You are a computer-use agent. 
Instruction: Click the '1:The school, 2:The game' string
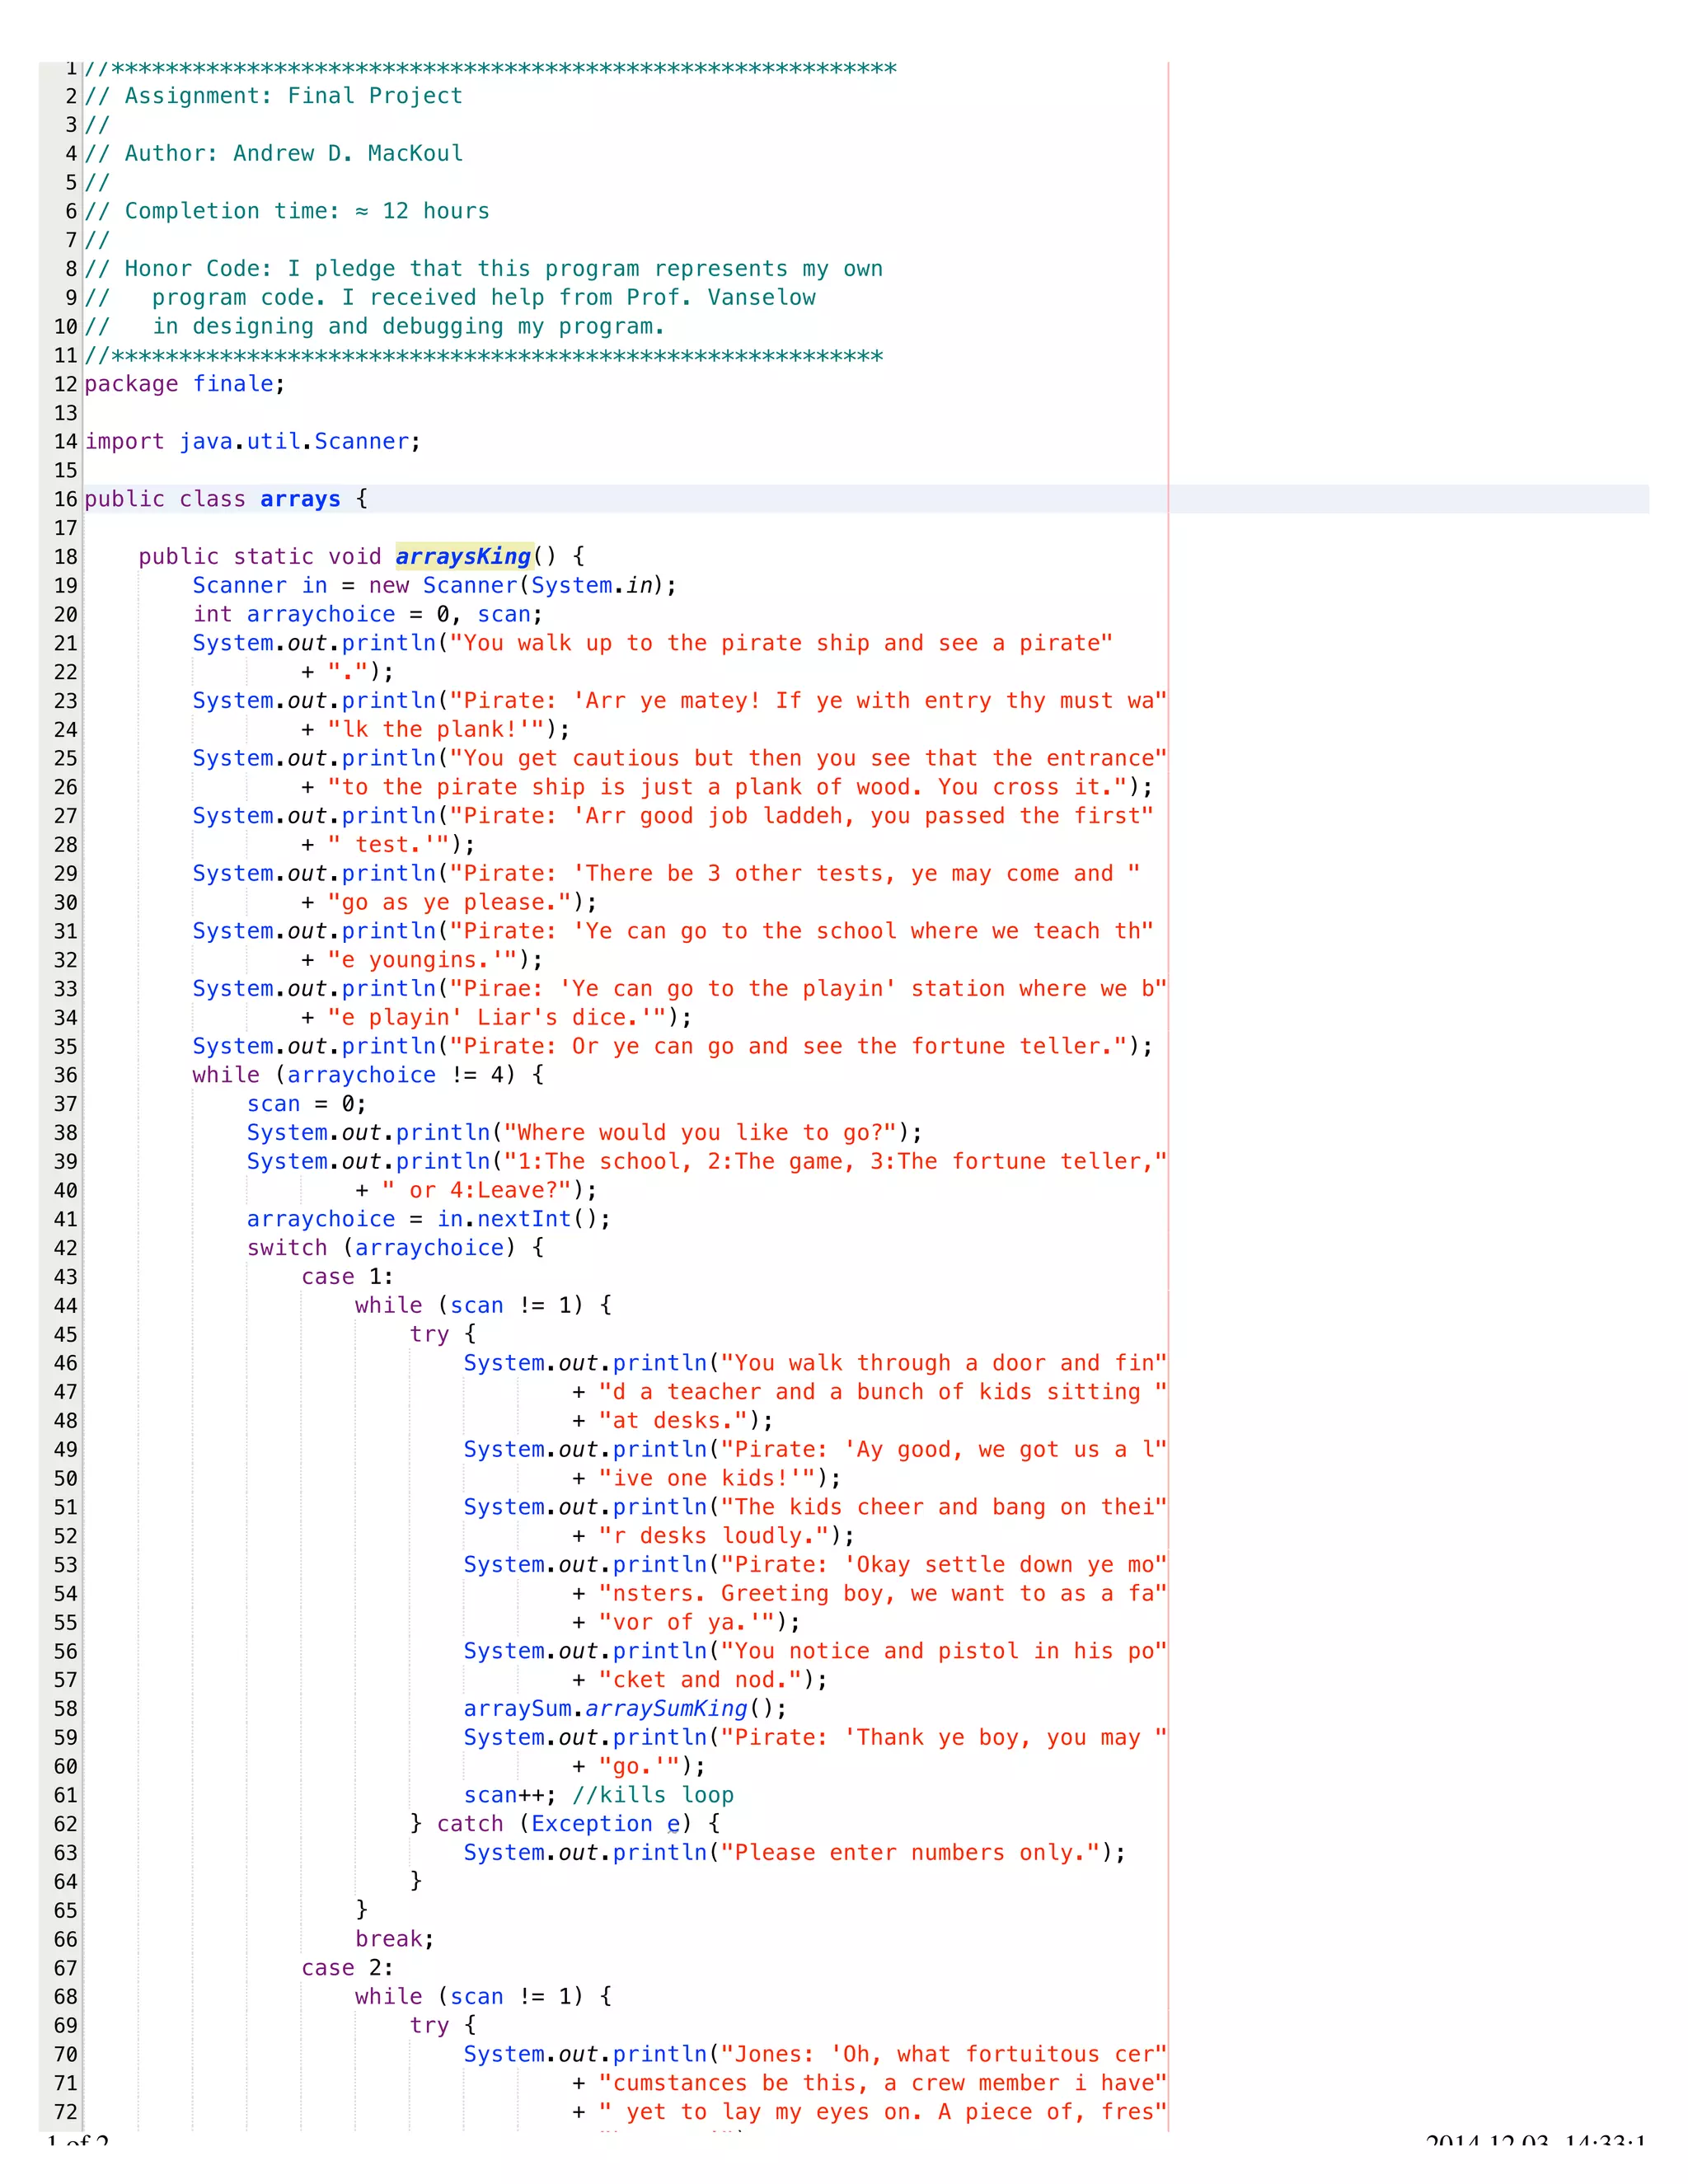tap(835, 1162)
